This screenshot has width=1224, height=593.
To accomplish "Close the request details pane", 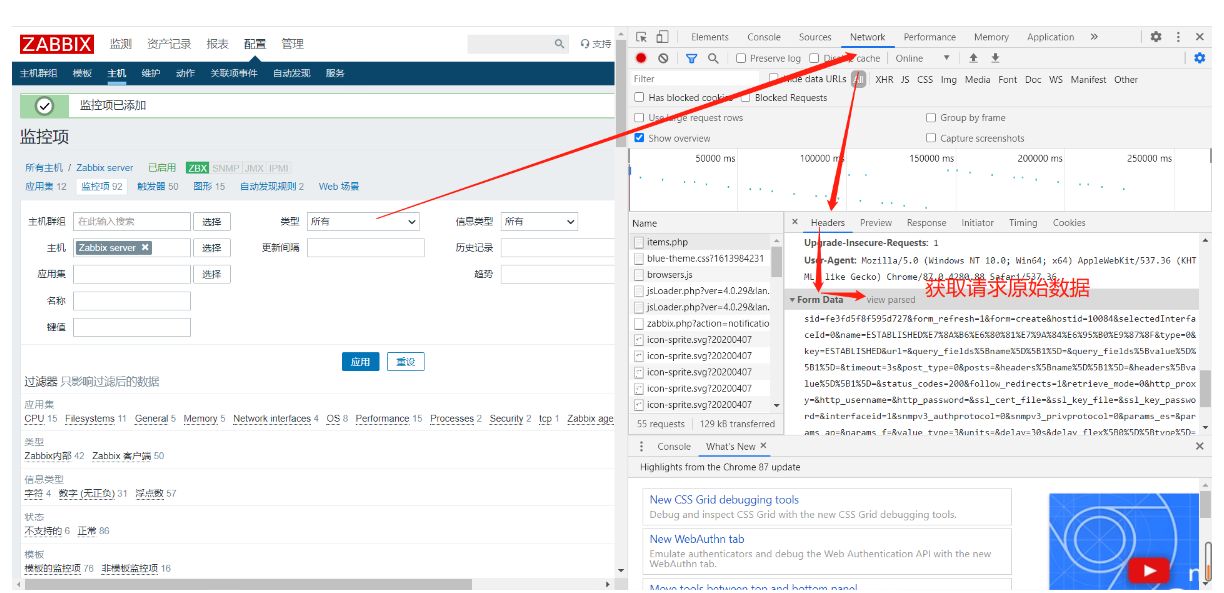I will point(795,222).
